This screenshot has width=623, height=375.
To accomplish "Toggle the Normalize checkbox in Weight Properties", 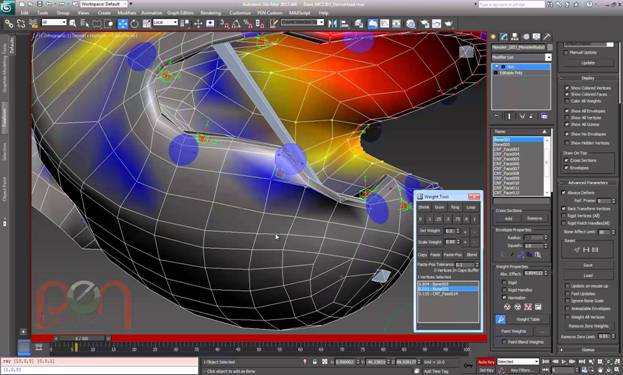I will pos(504,298).
